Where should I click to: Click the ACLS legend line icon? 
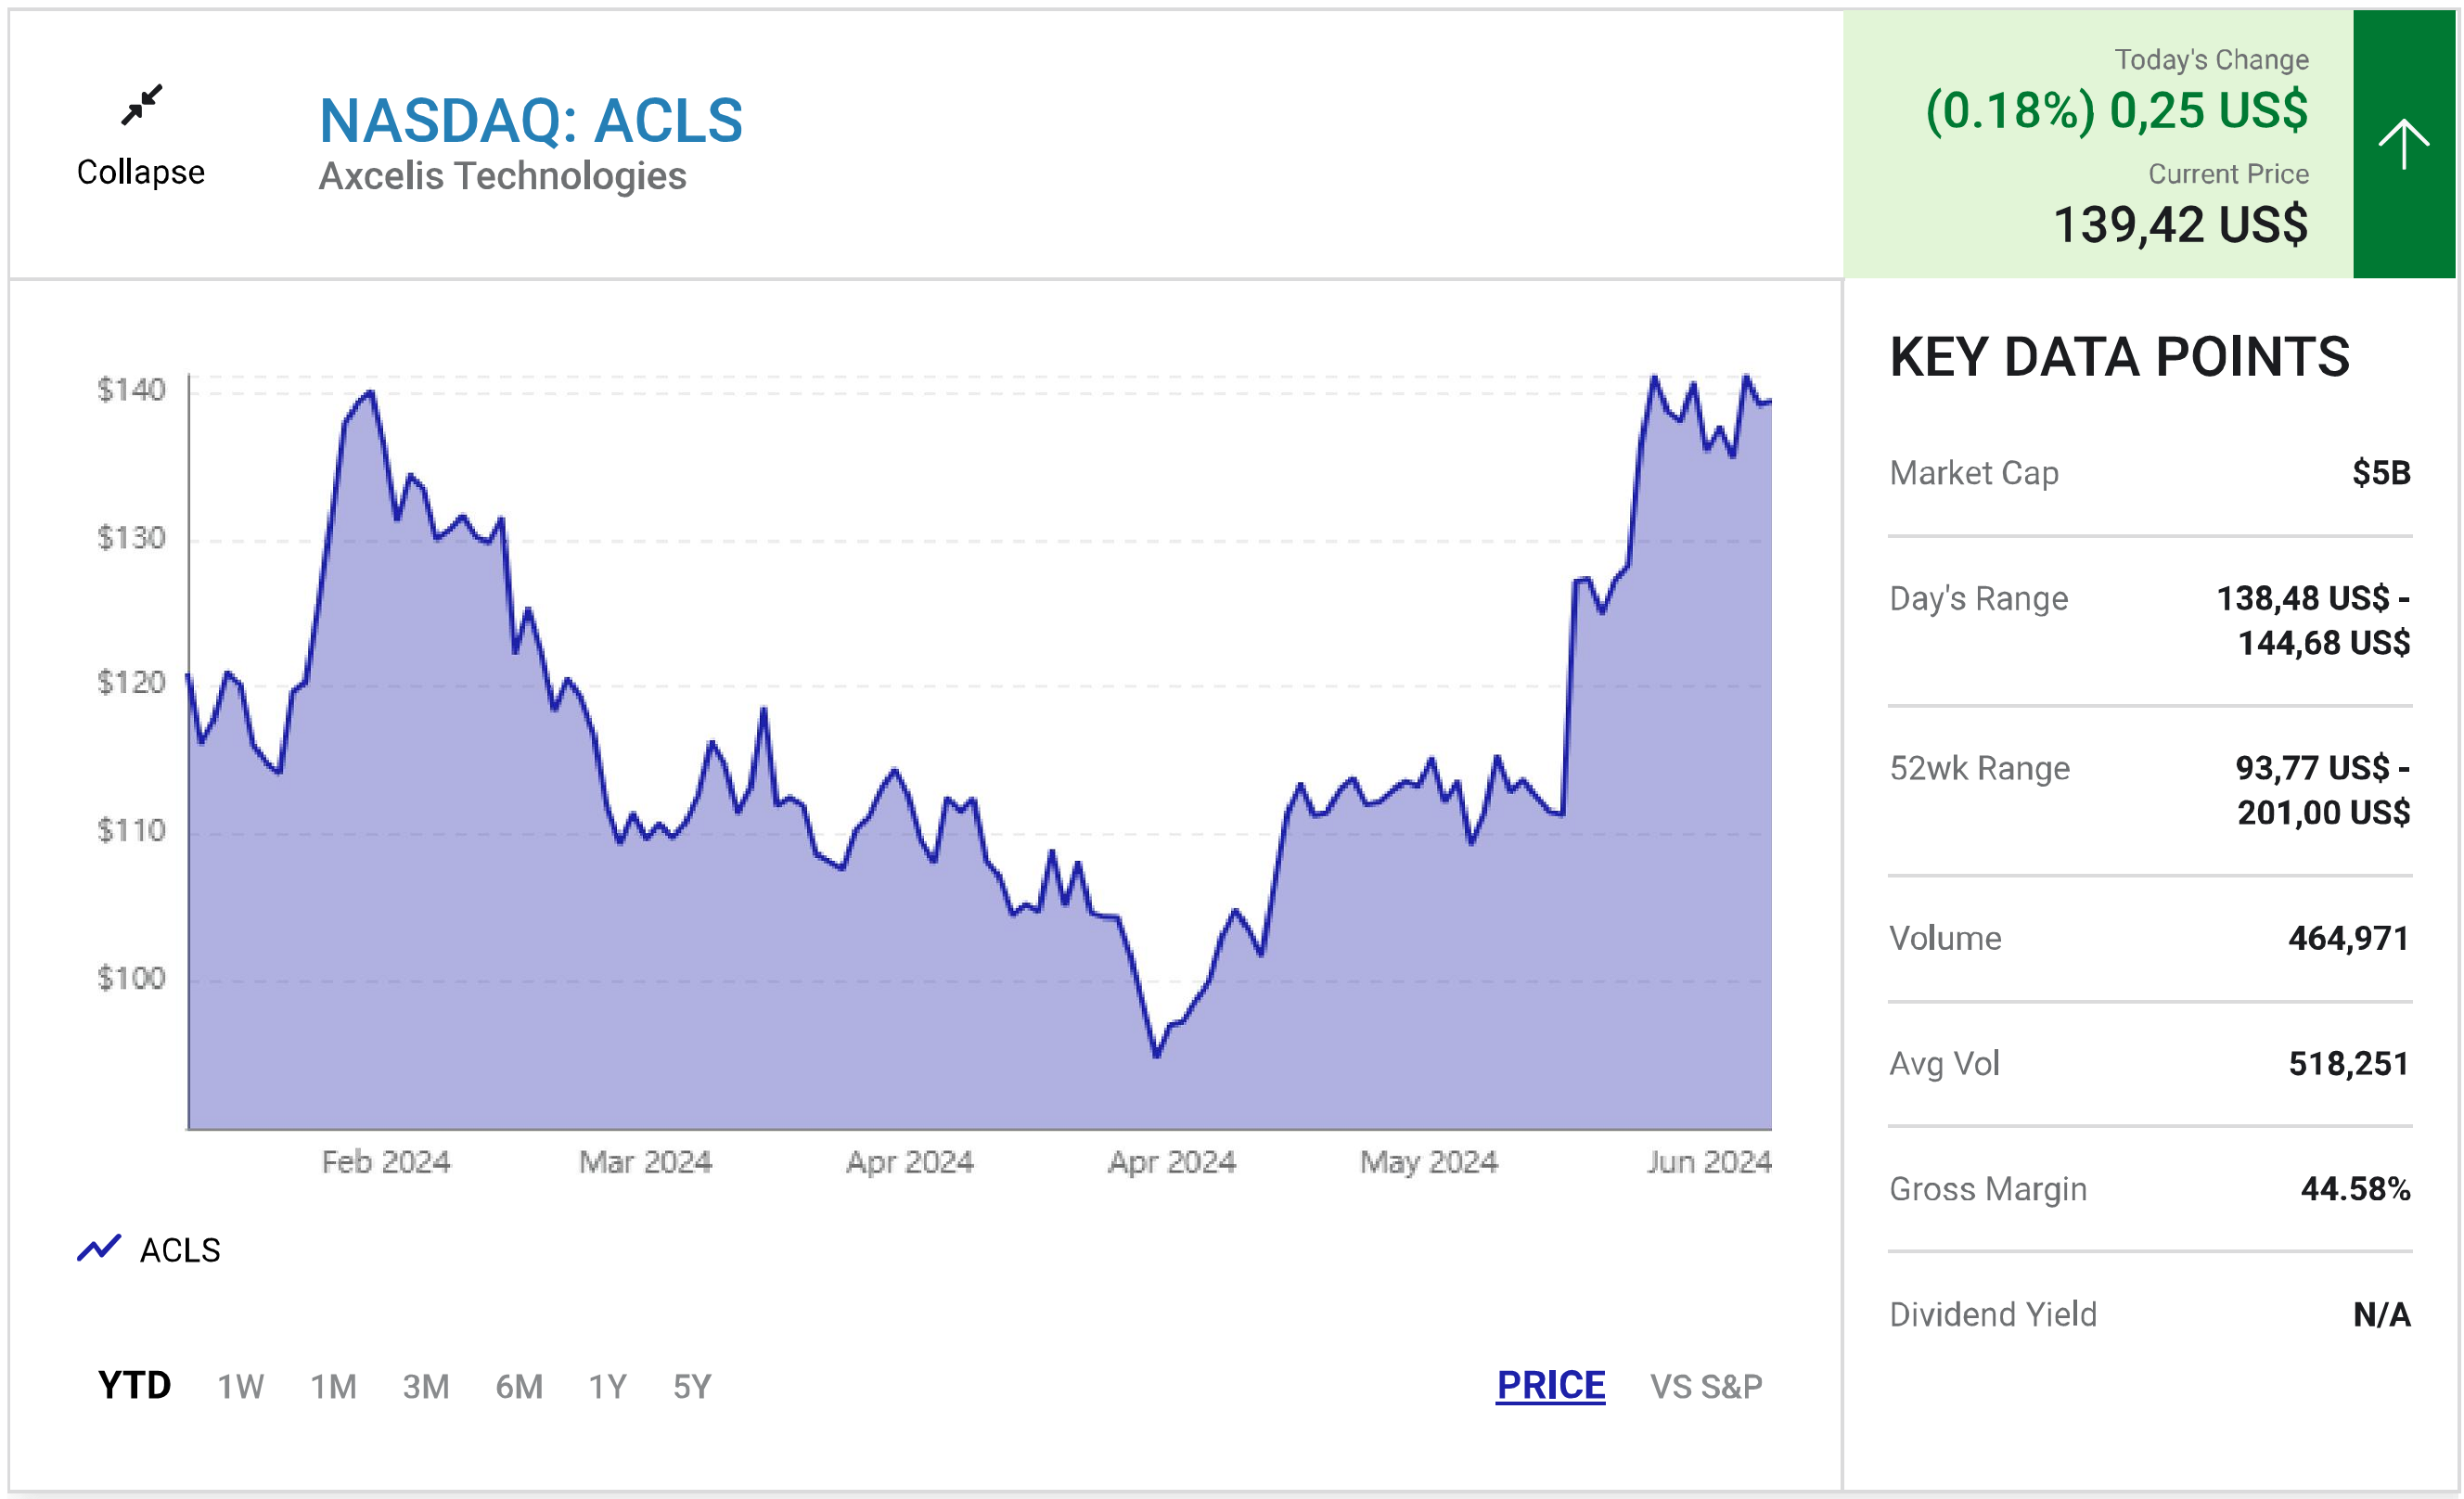(99, 1248)
